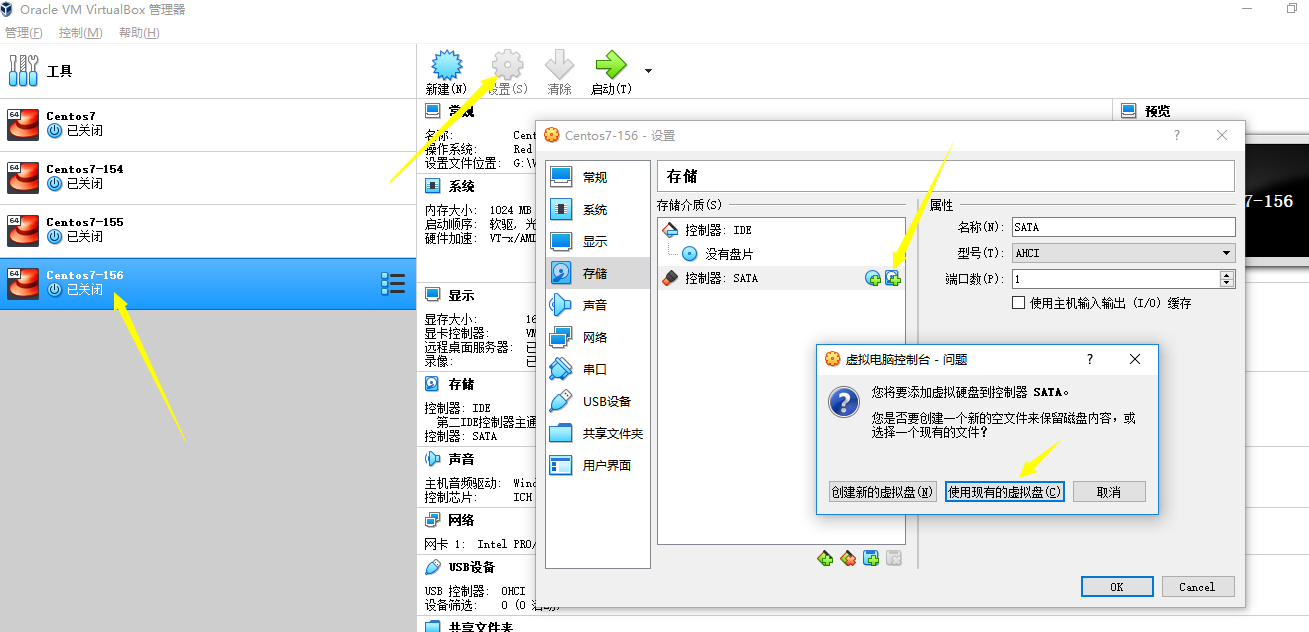Viewport: 1309px width, 632px height.
Task: Click the add new storage controller icon
Action: [x=825, y=559]
